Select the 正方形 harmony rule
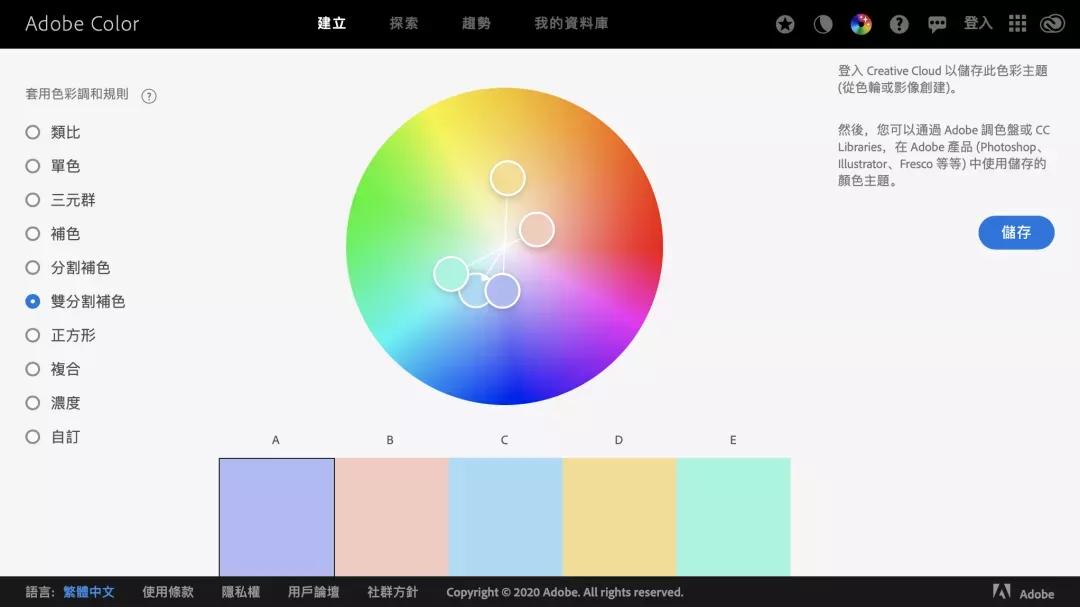 pyautogui.click(x=61, y=335)
